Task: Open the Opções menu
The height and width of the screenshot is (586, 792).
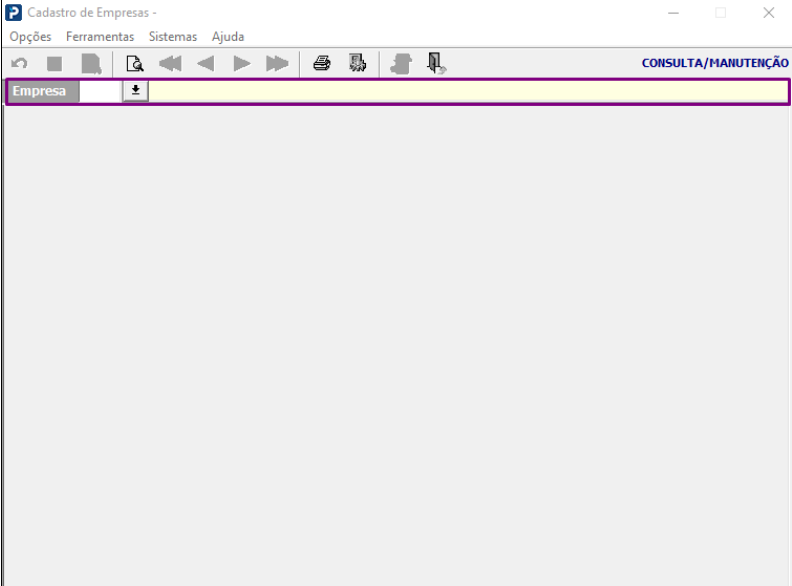Action: [x=30, y=37]
